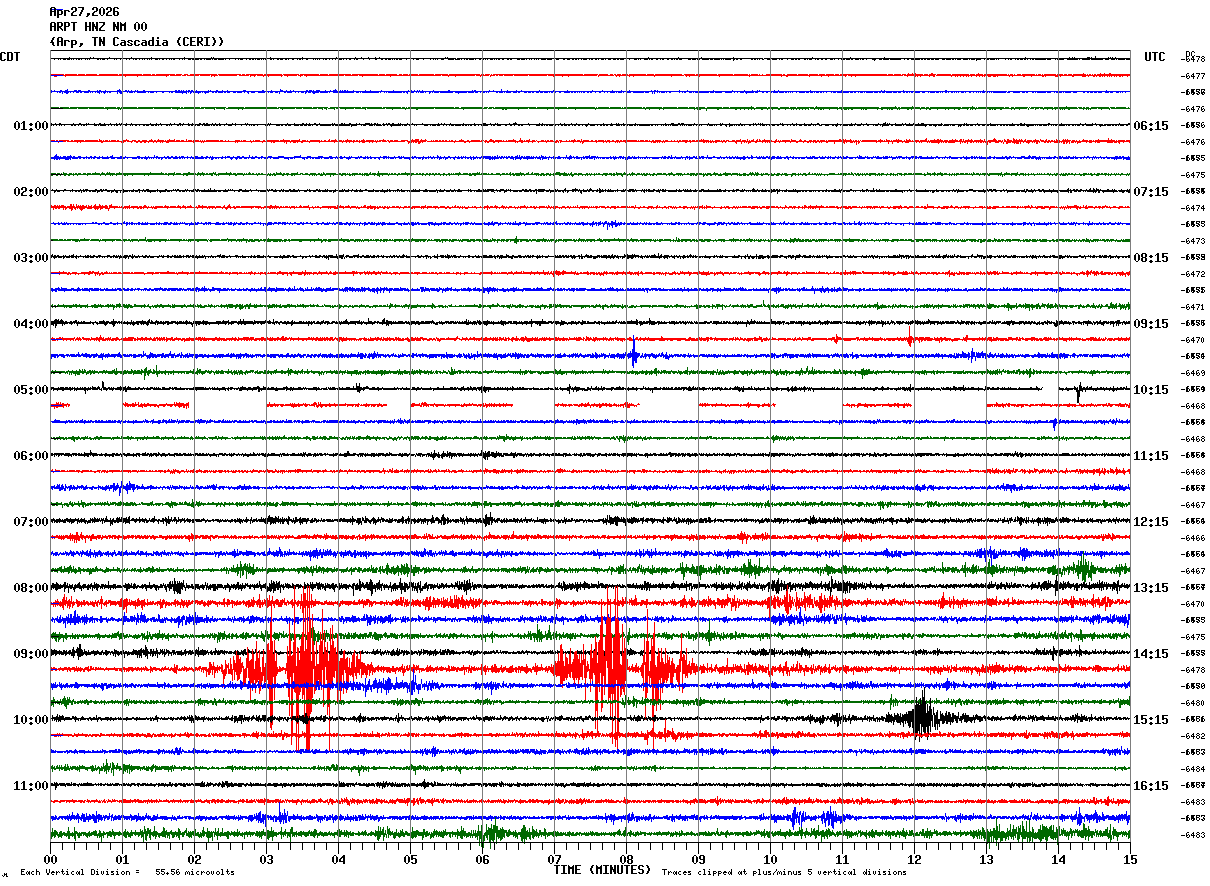Select the 02:00 CDT row label
The height and width of the screenshot is (886, 1210).
point(31,192)
